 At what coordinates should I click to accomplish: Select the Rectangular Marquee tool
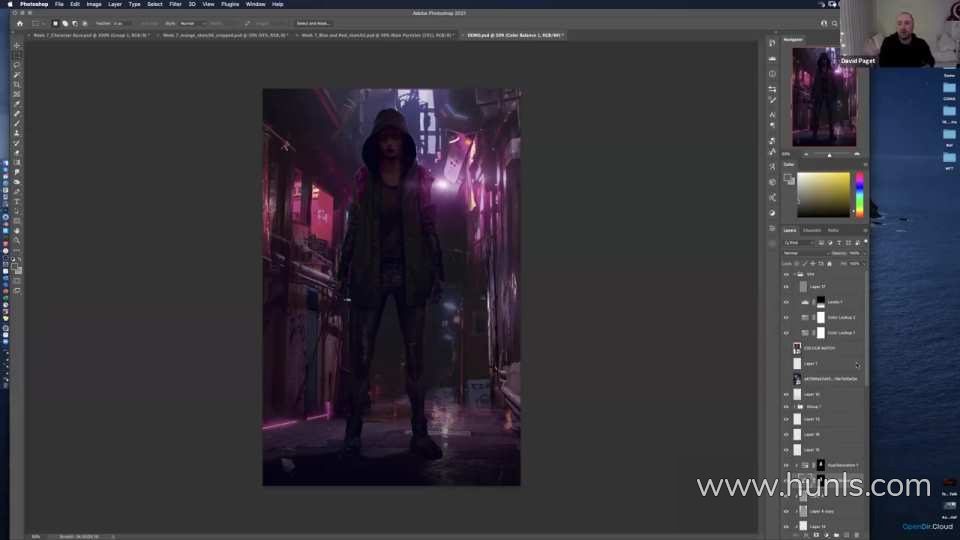[17, 55]
